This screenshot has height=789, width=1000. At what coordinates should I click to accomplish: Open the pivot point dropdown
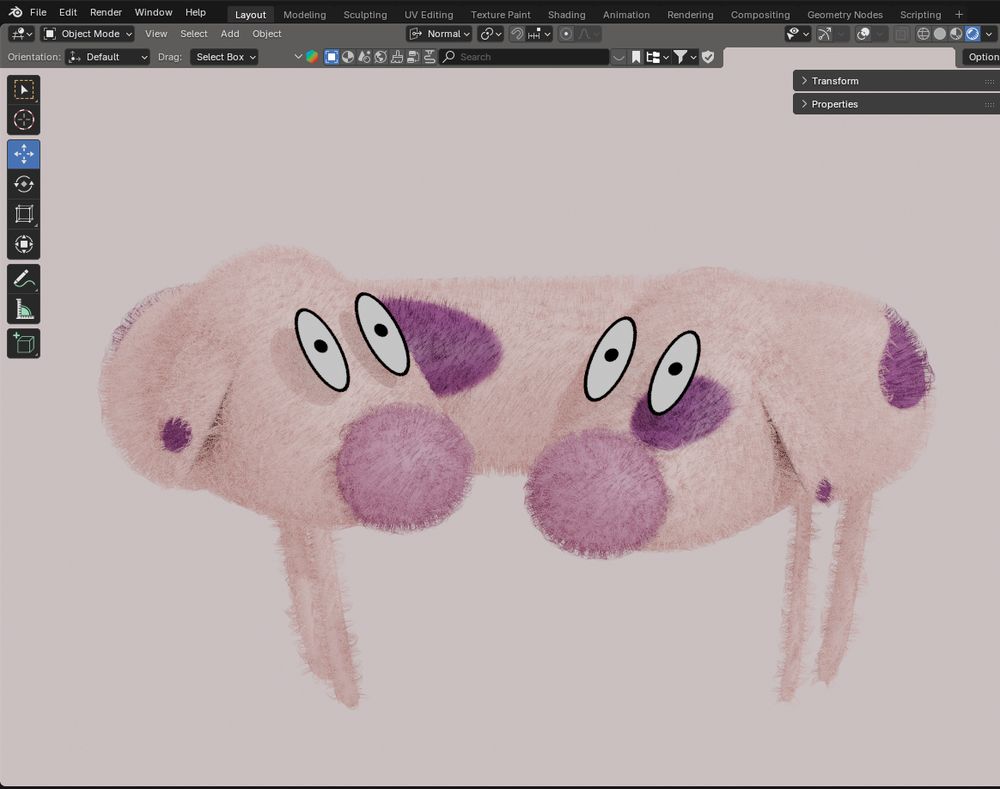click(490, 34)
